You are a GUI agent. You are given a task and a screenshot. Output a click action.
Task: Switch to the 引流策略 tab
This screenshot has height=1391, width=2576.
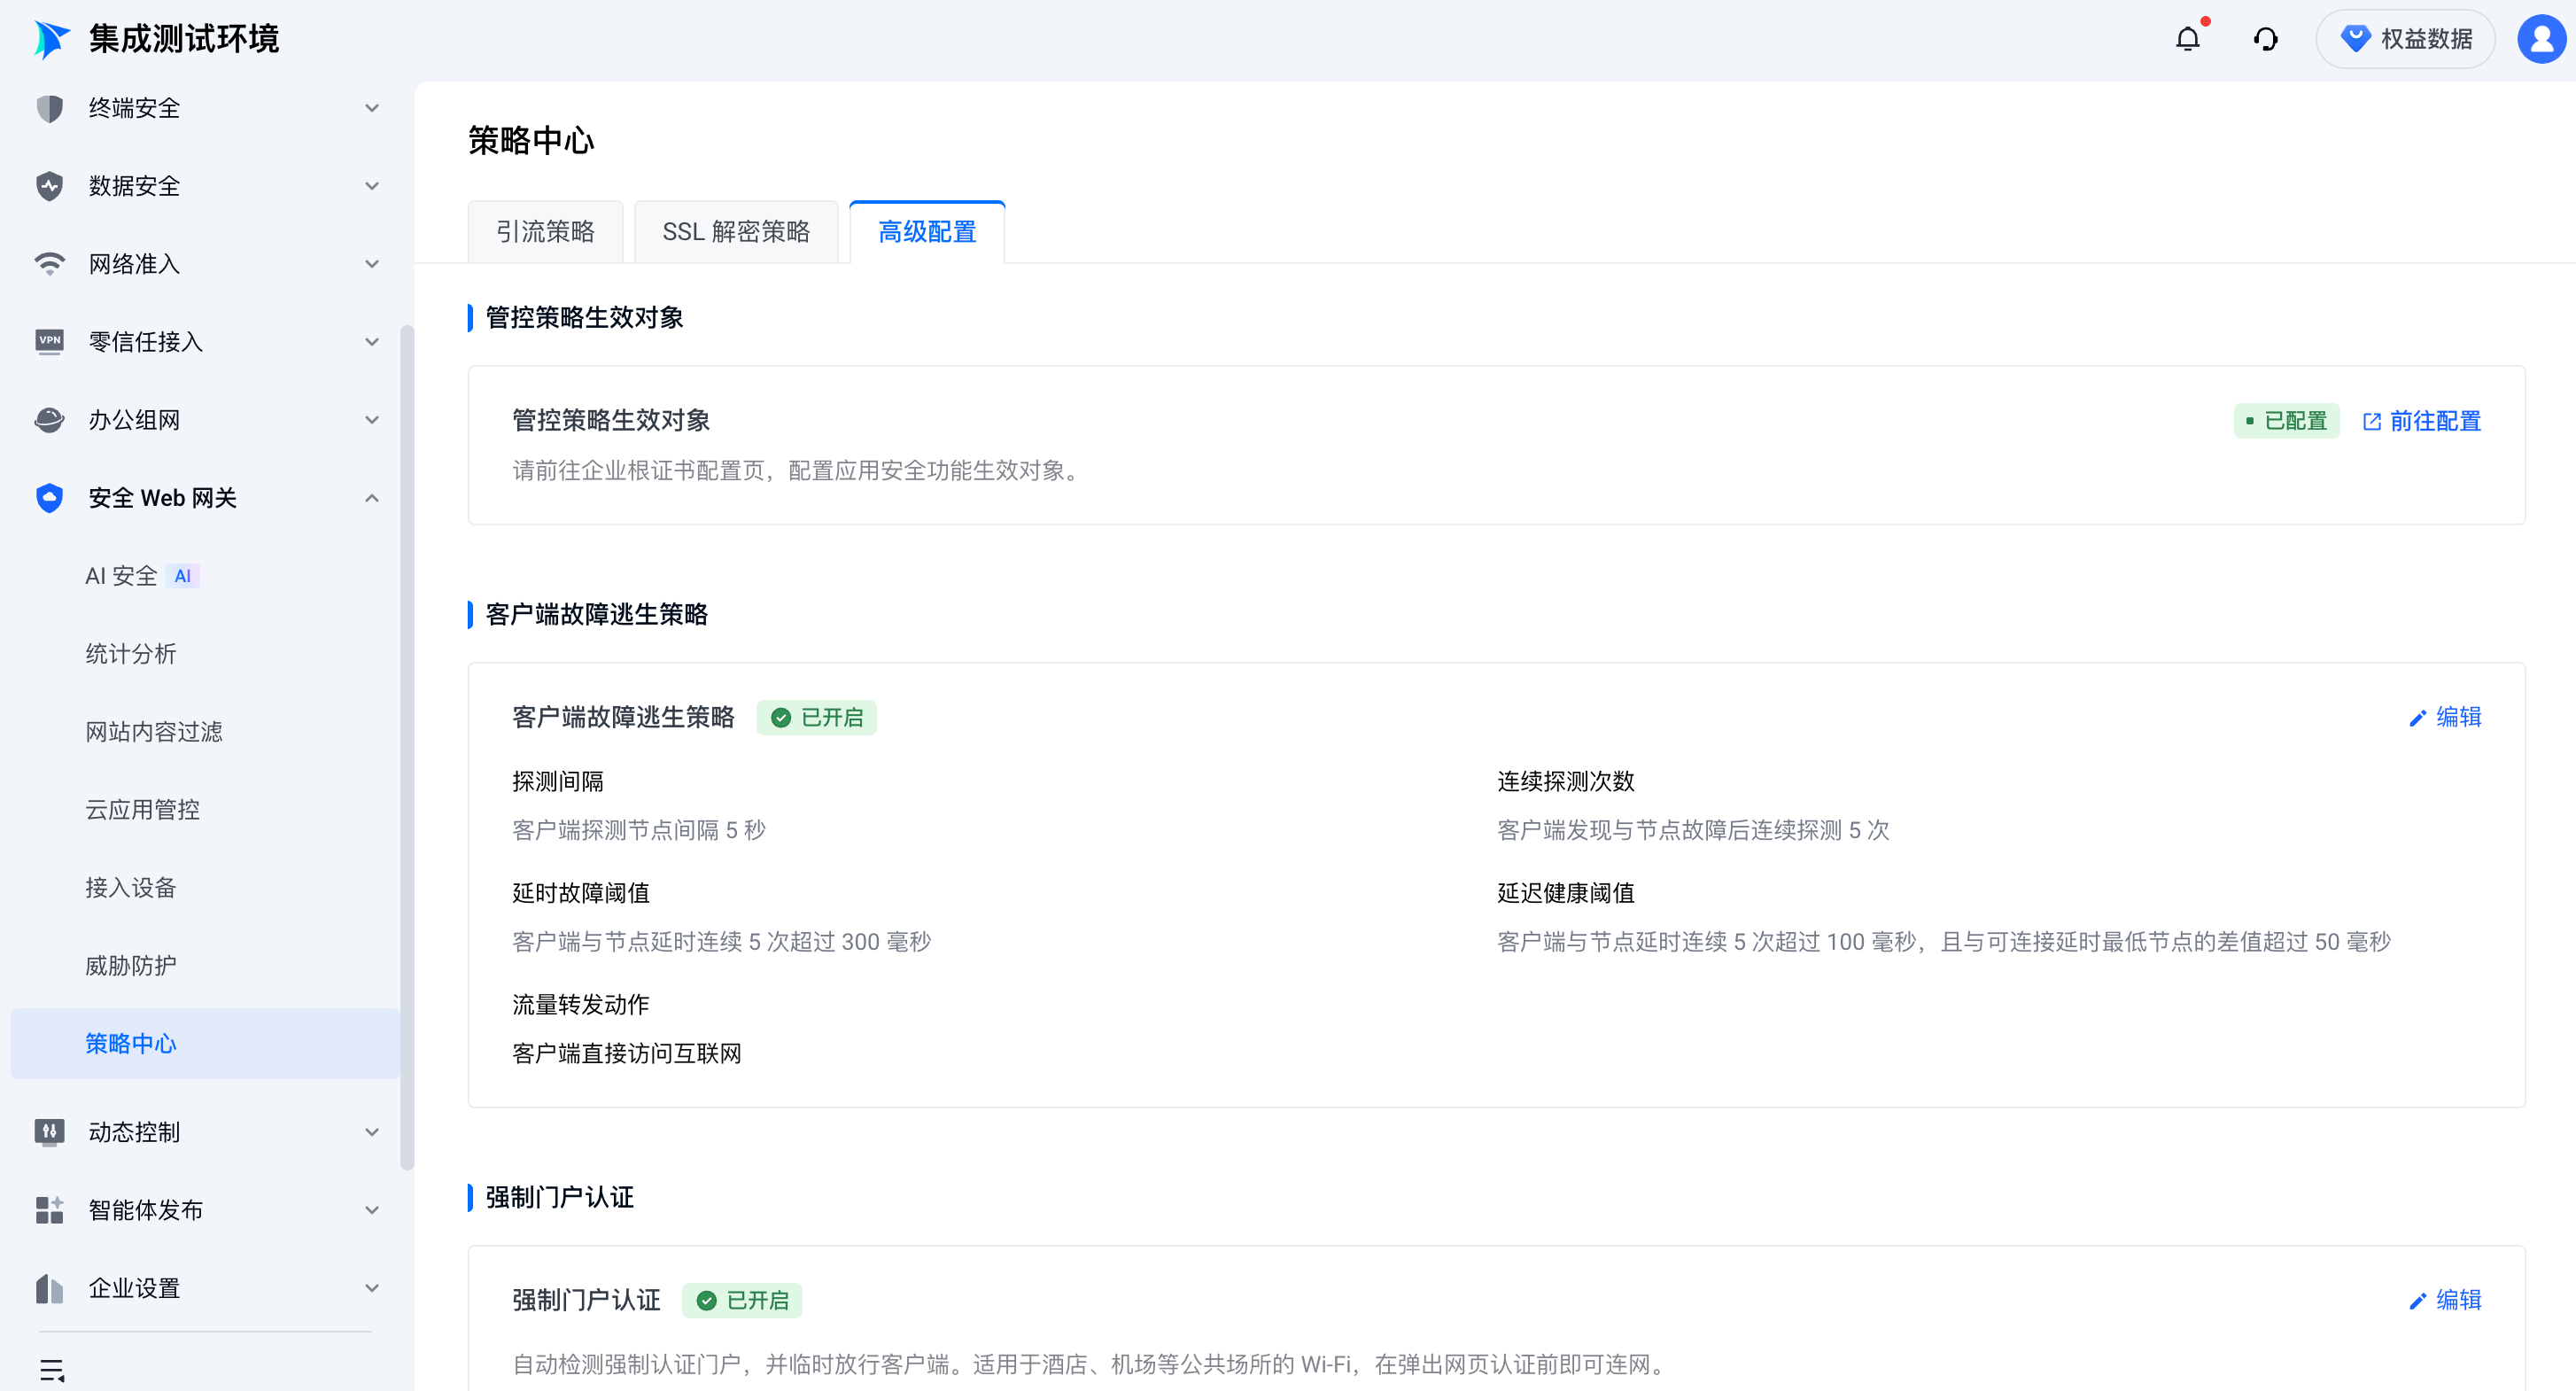point(545,232)
